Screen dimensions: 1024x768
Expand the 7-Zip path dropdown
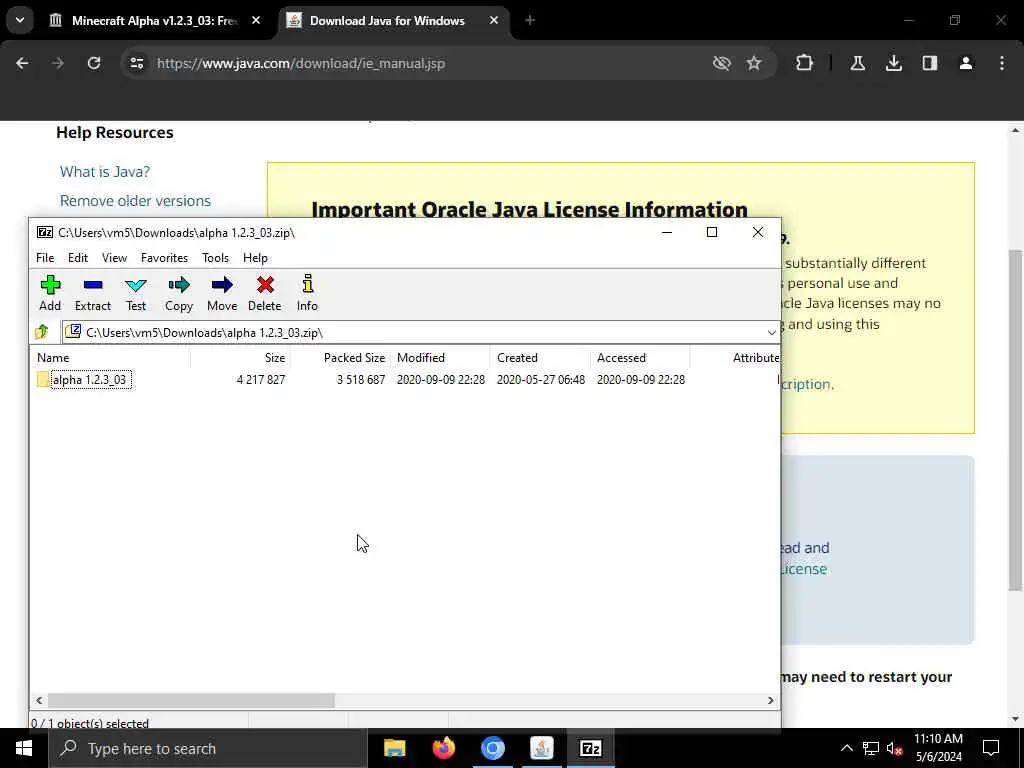coord(771,332)
